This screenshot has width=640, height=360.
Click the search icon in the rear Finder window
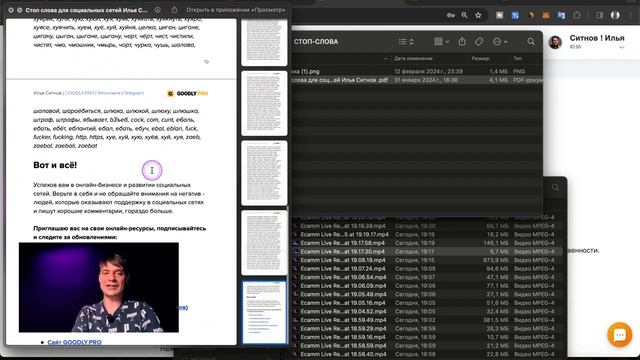pos(556,188)
